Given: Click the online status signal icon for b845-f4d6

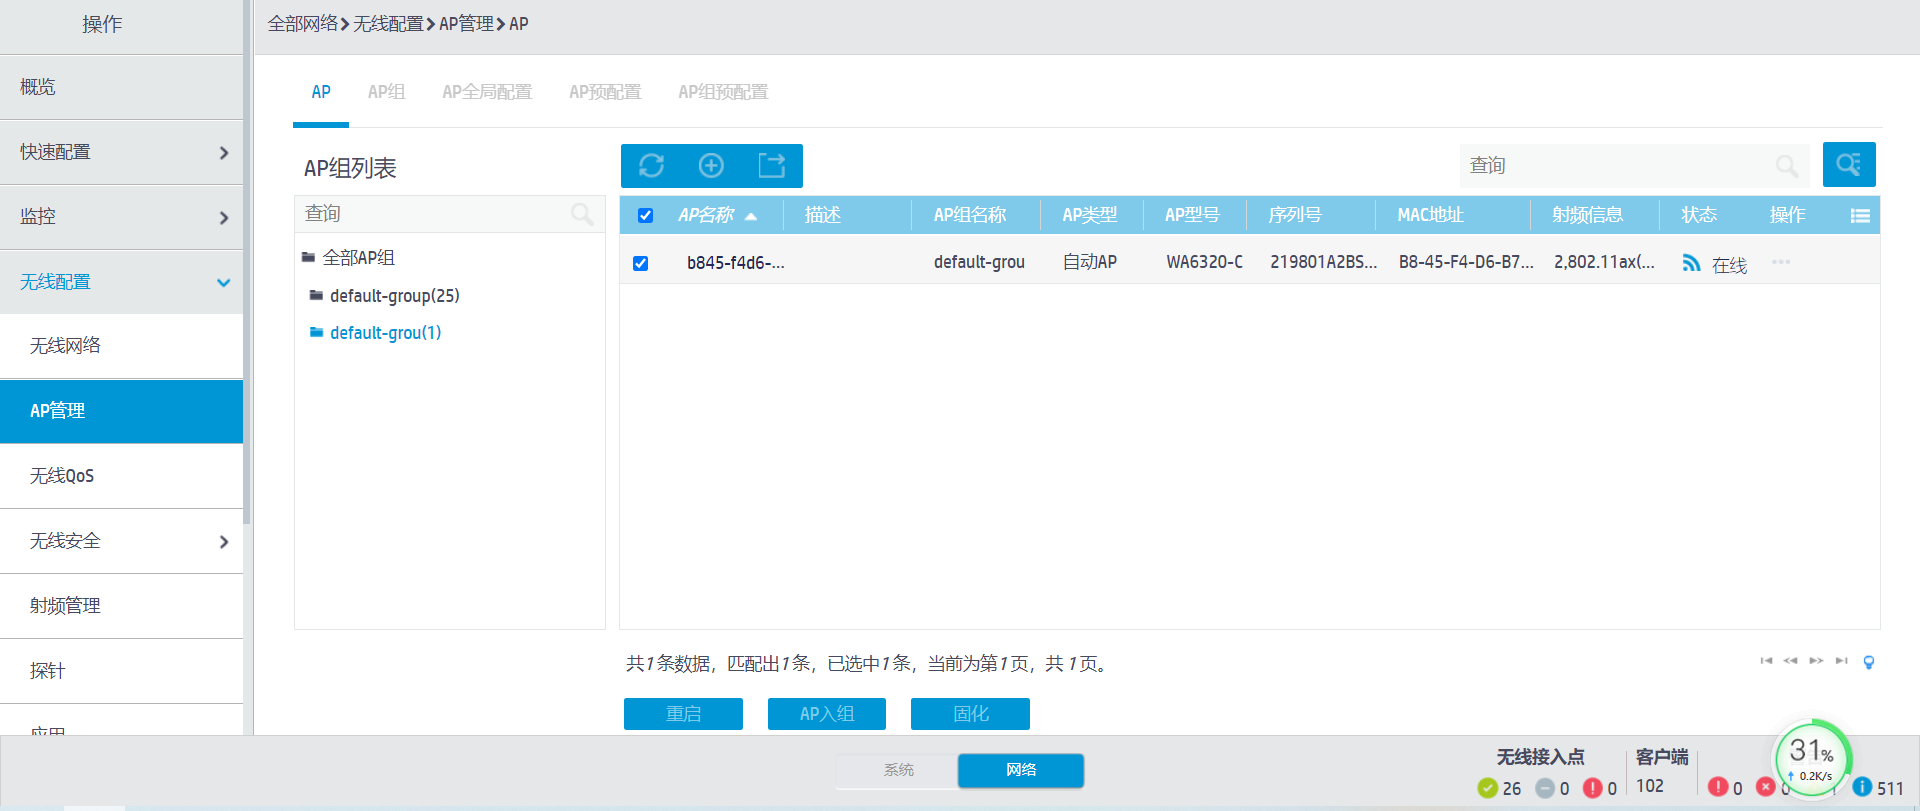Looking at the screenshot, I should coord(1691,263).
